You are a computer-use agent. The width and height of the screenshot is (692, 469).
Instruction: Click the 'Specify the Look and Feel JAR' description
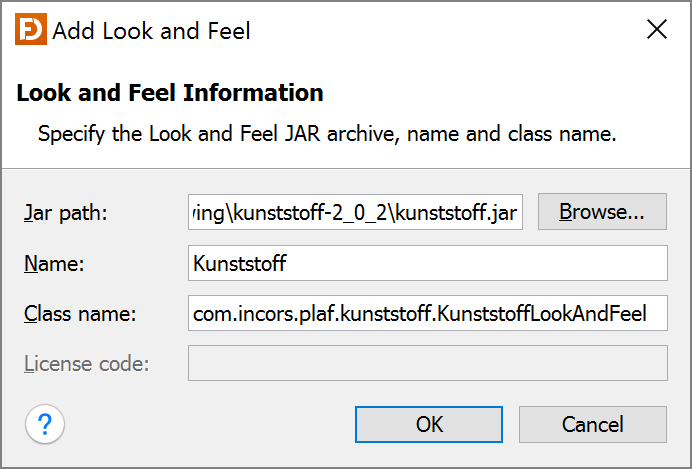pyautogui.click(x=326, y=133)
